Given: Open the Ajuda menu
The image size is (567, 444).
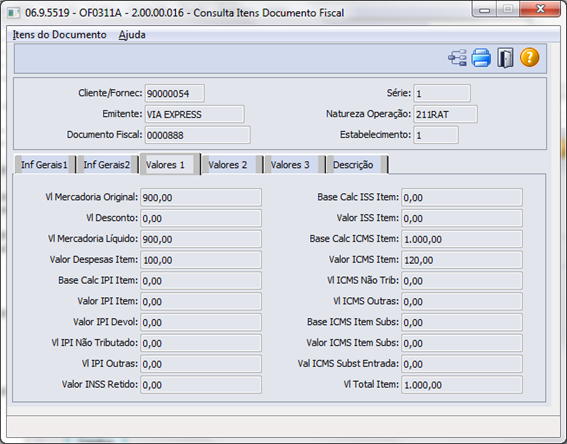Looking at the screenshot, I should point(132,35).
